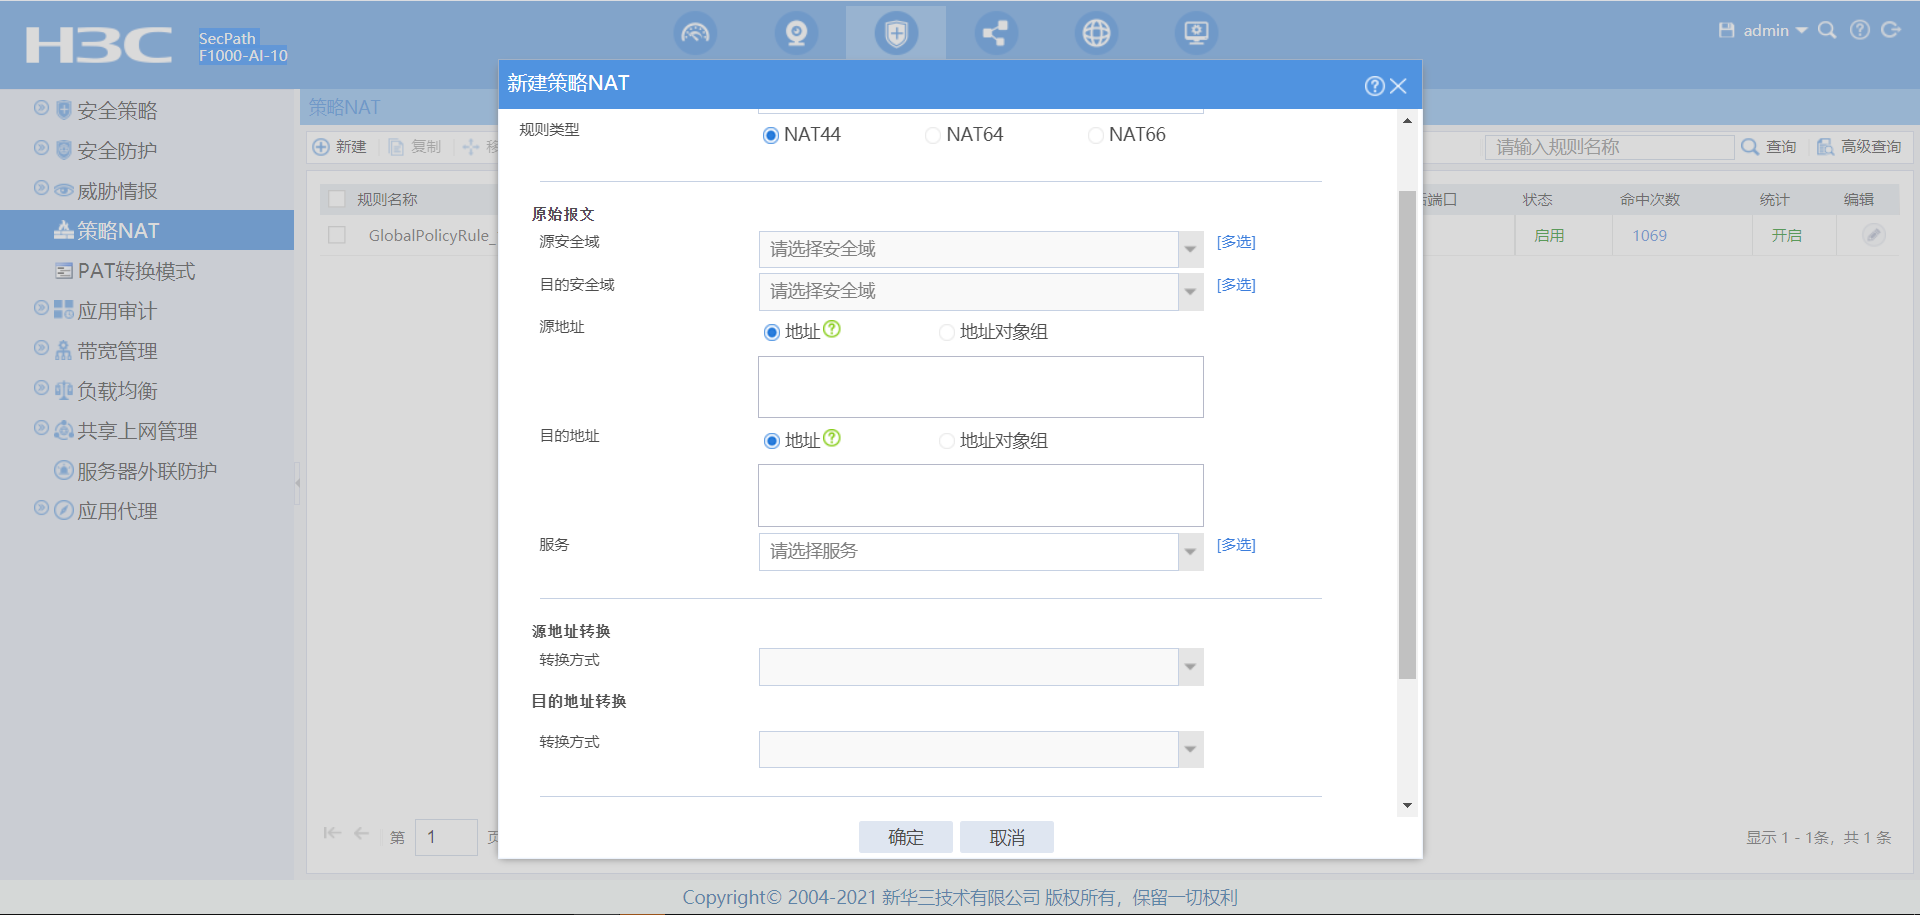Image resolution: width=1920 pixels, height=915 pixels.
Task: Choose 地址对象组 option for 源地址
Action: [947, 332]
